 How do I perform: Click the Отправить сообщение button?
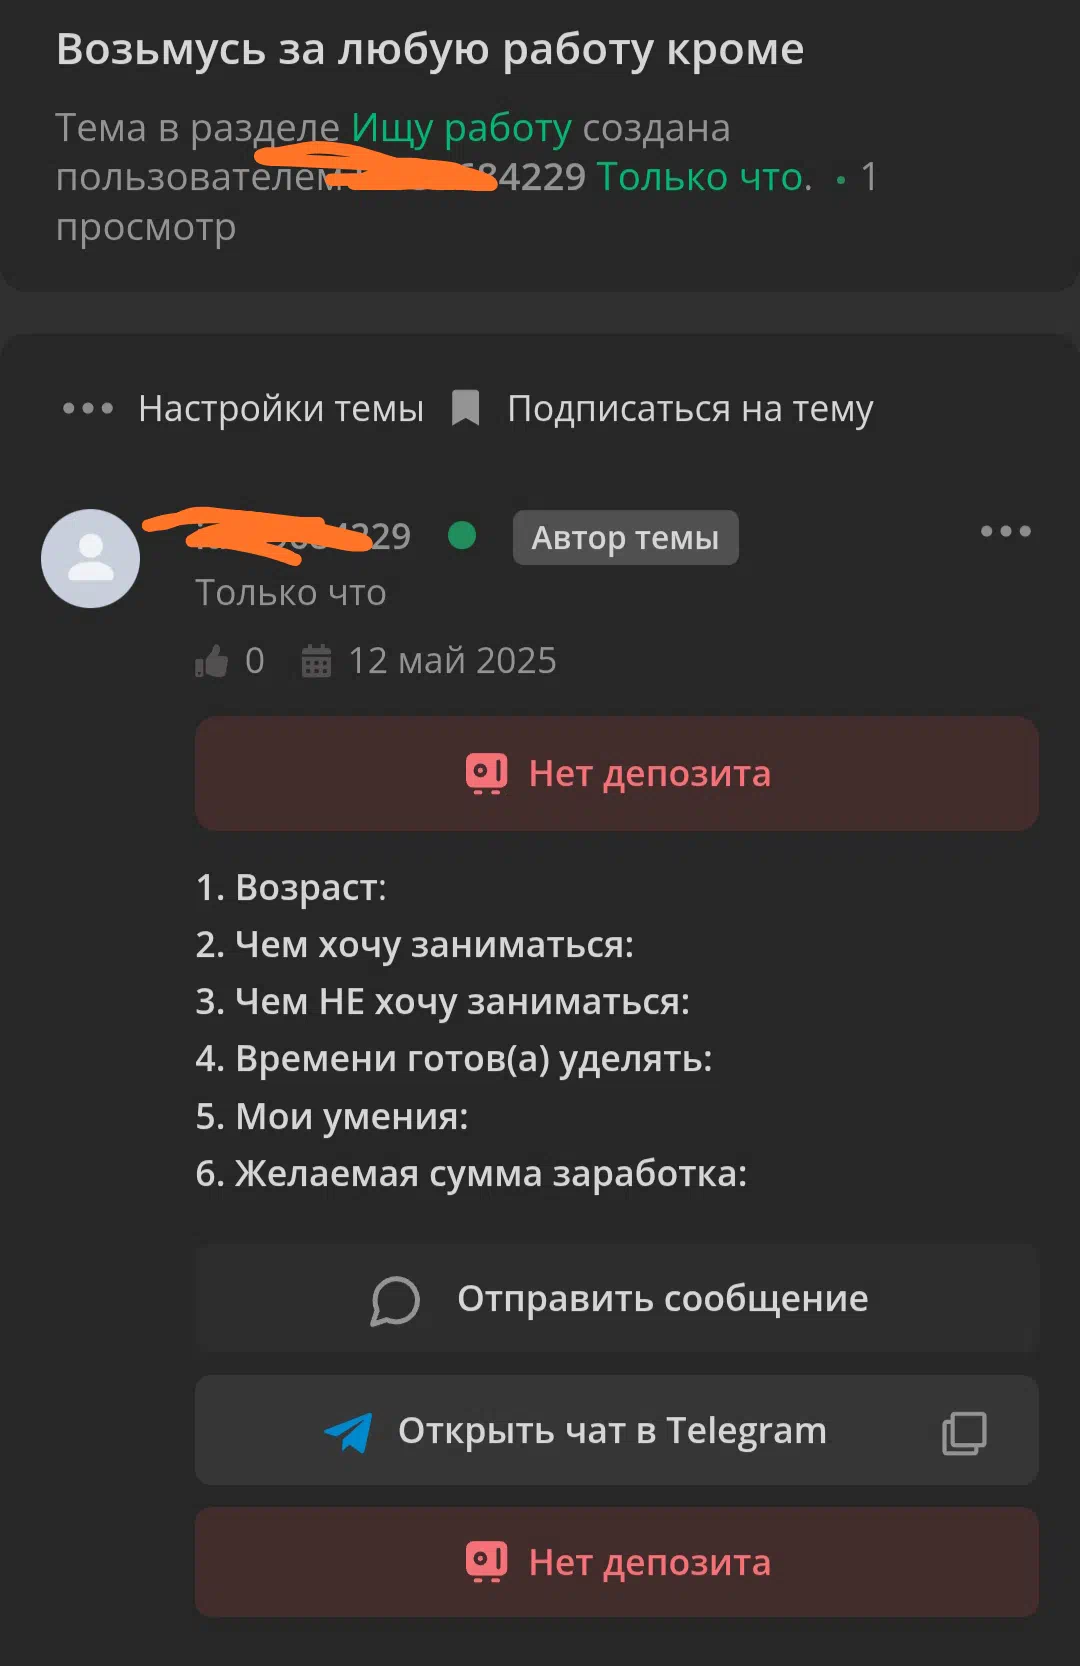(x=617, y=1299)
